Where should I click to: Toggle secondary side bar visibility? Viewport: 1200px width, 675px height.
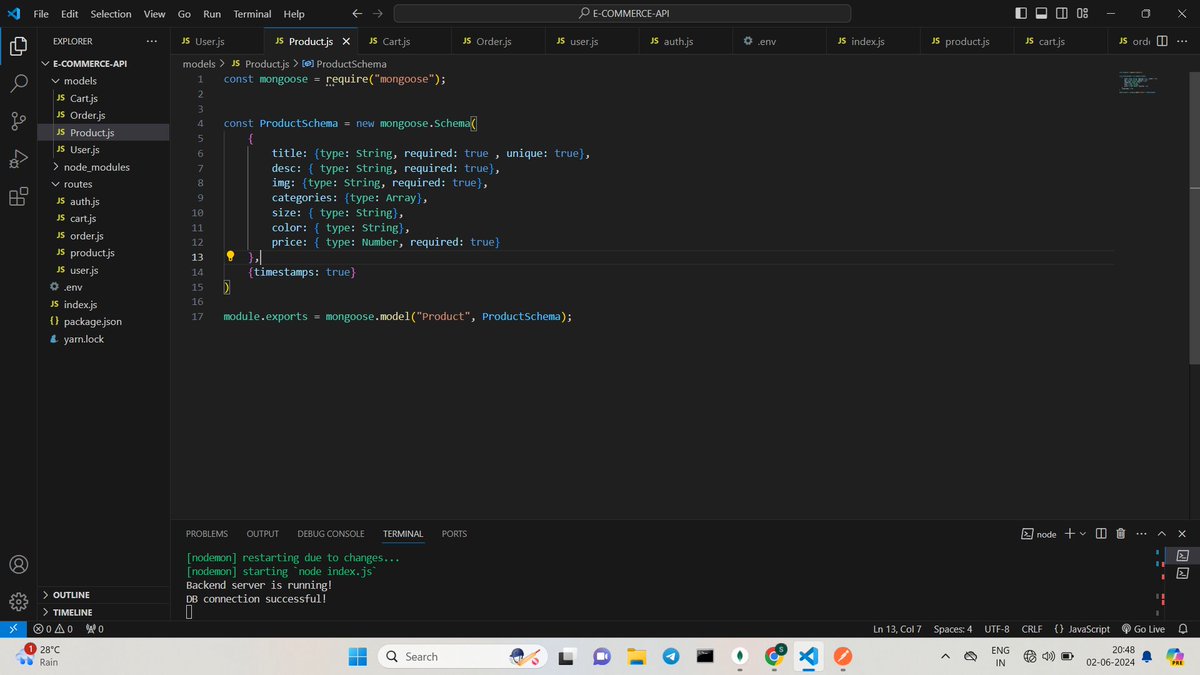click(1062, 14)
